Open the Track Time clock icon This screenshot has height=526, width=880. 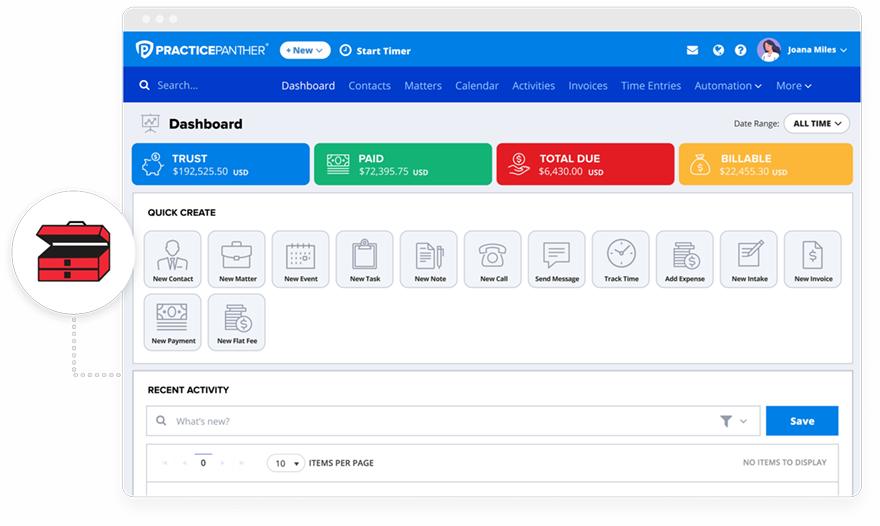click(621, 259)
